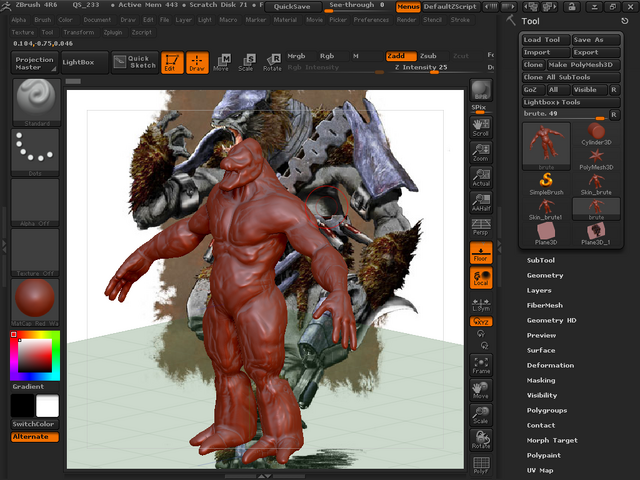The width and height of the screenshot is (640, 480).
Task: Click Make PolyMesh3D button
Action: pyautogui.click(x=583, y=64)
